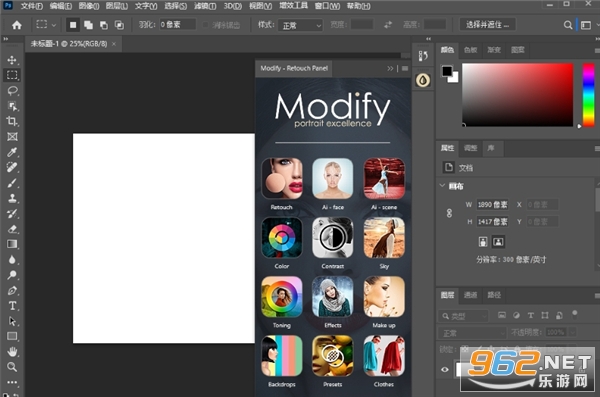This screenshot has width=600, height=397.
Task: Select the Eyedropper tool
Action: [x=12, y=152]
